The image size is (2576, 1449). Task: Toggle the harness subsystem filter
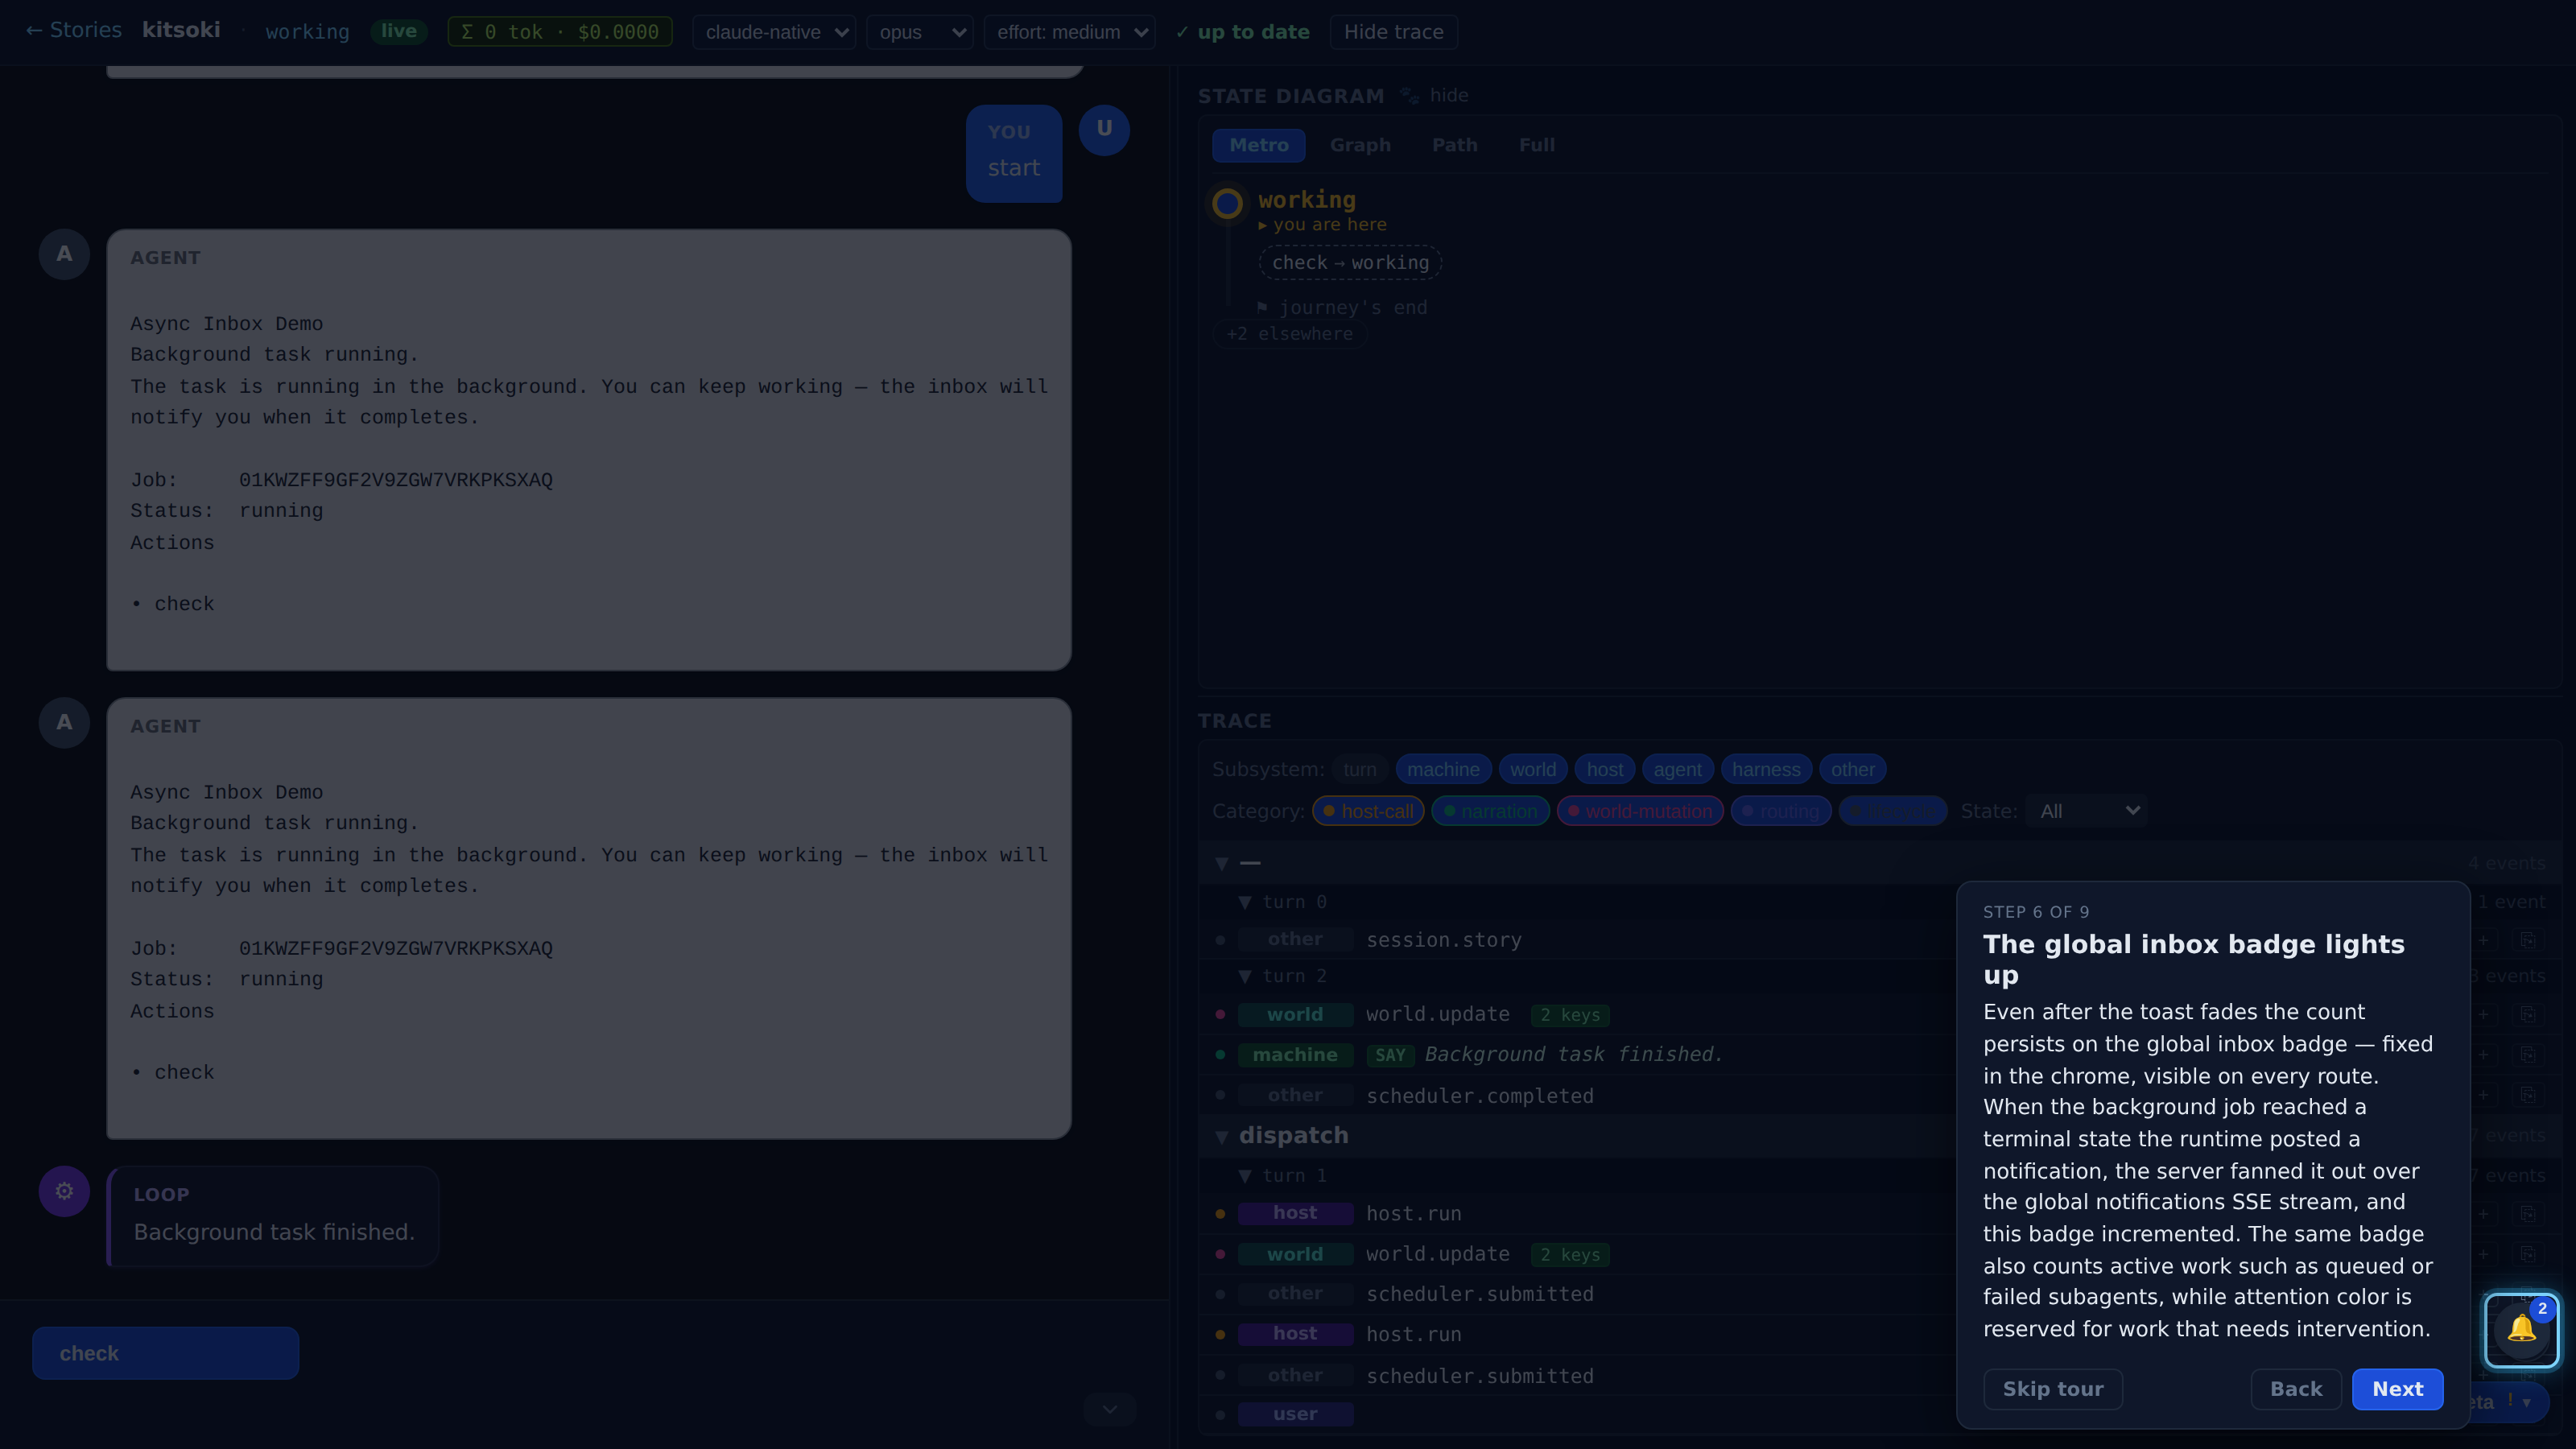point(1766,769)
